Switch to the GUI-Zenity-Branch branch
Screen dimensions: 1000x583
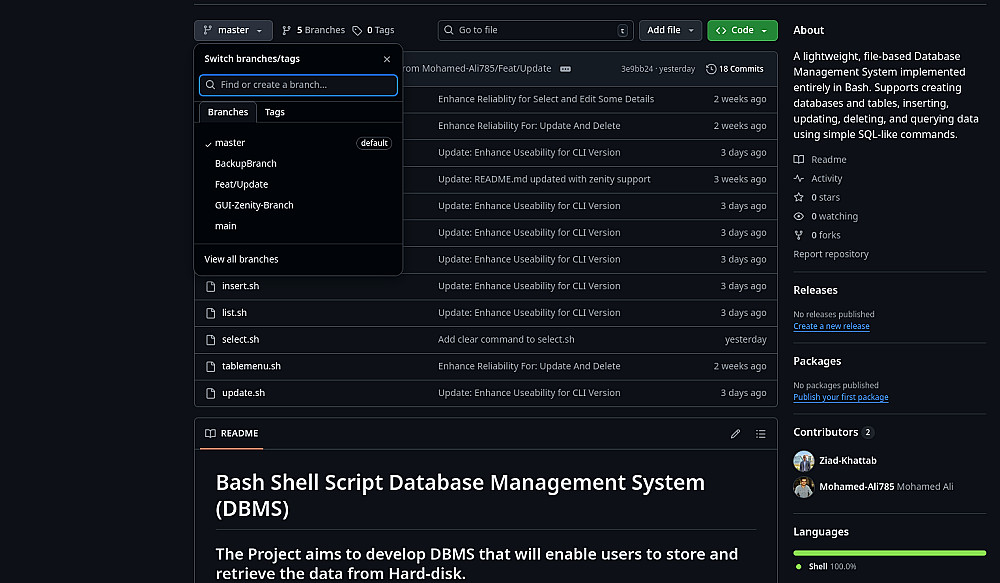[254, 205]
